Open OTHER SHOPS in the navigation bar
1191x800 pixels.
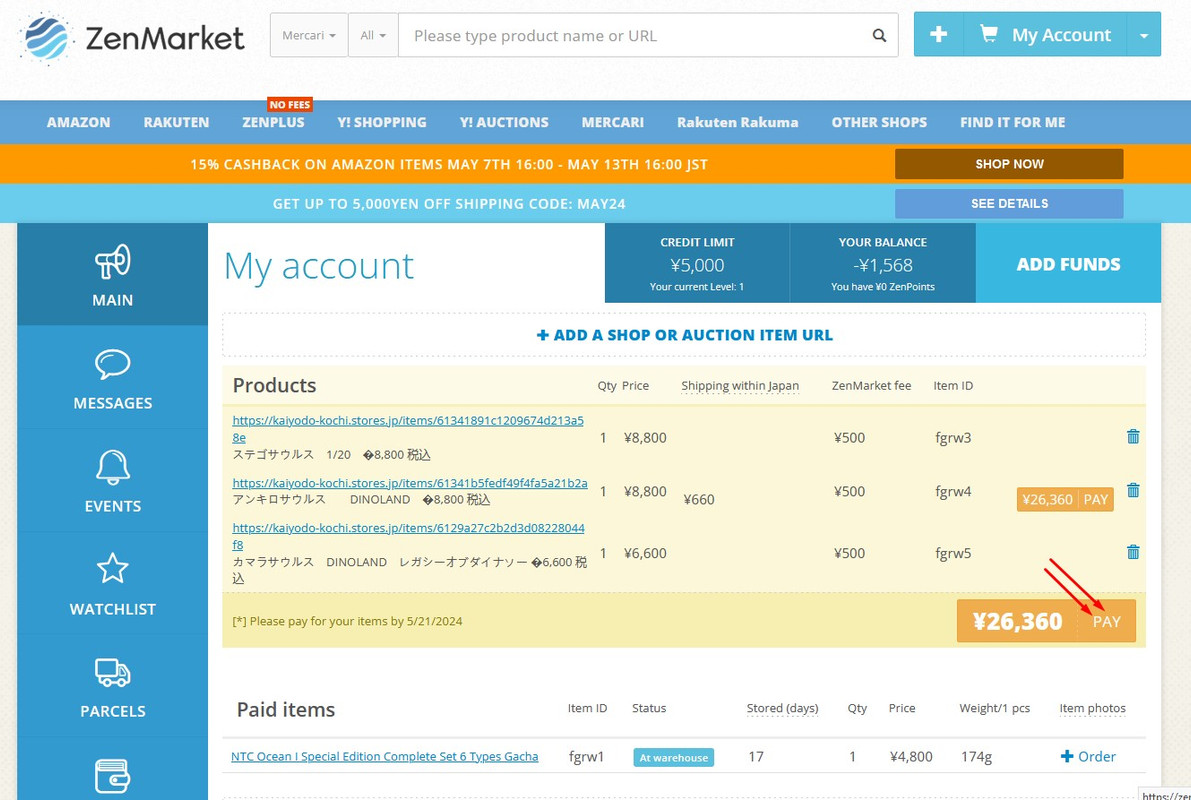[x=879, y=122]
